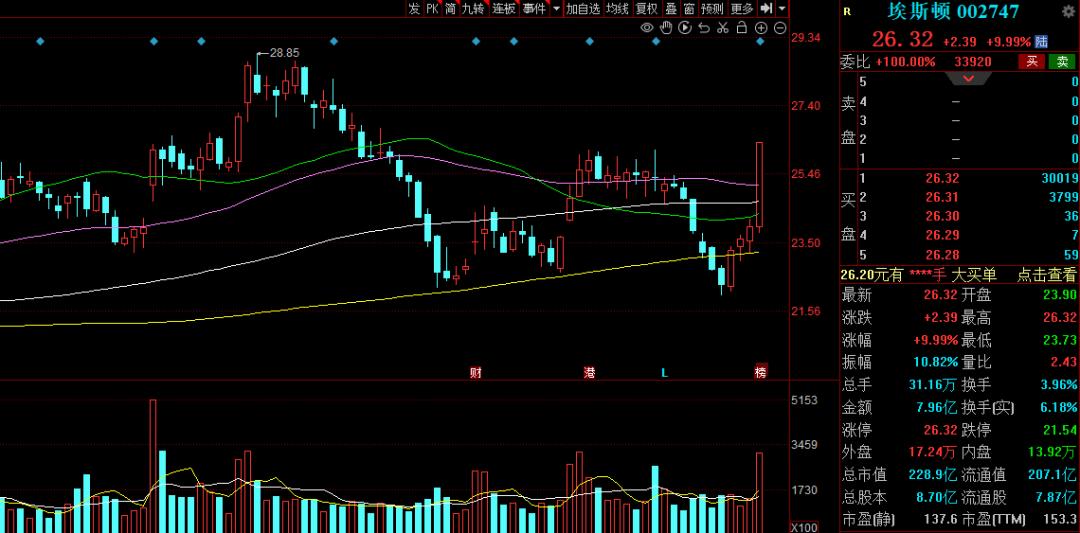The width and height of the screenshot is (1080, 533).
Task: Toggle 均线 moving averages
Action: (617, 9)
